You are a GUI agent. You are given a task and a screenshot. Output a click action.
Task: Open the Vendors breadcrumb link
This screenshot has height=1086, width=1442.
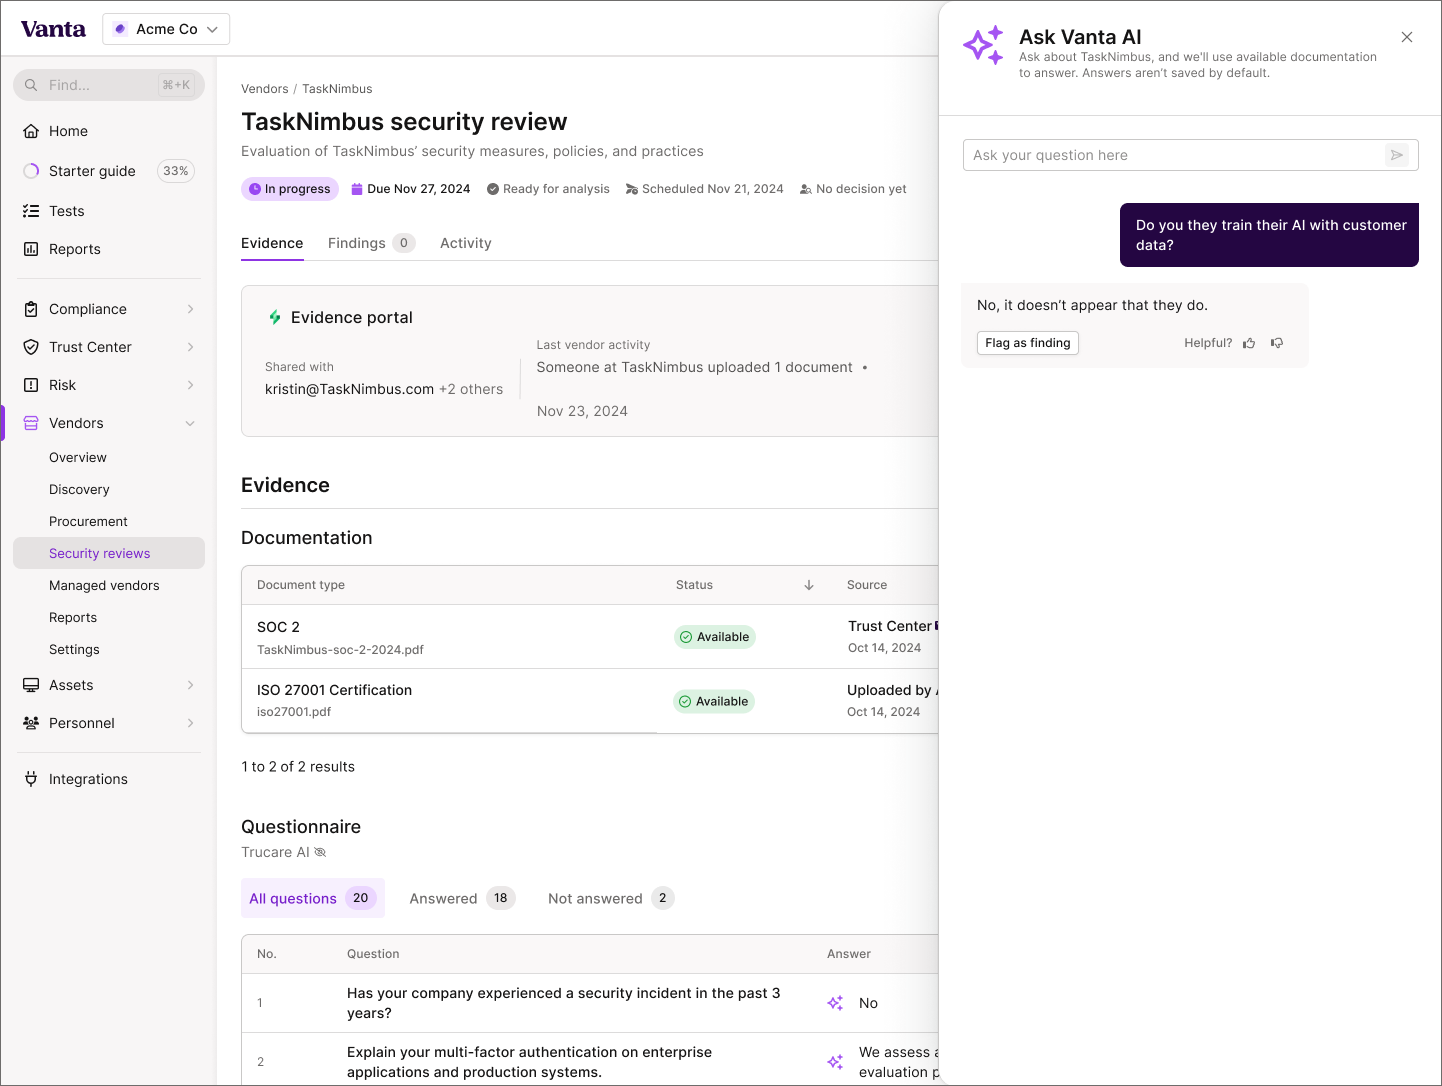coord(264,89)
